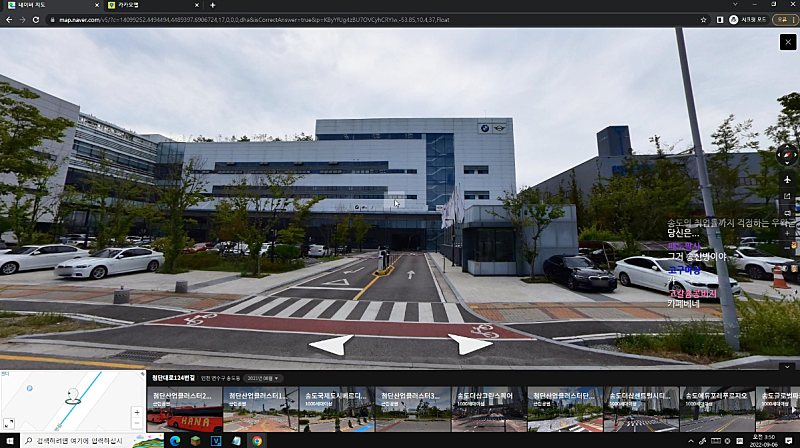This screenshot has width=800, height=448.
Task: Click the road name 첨단대로124번길
Action: [173, 378]
